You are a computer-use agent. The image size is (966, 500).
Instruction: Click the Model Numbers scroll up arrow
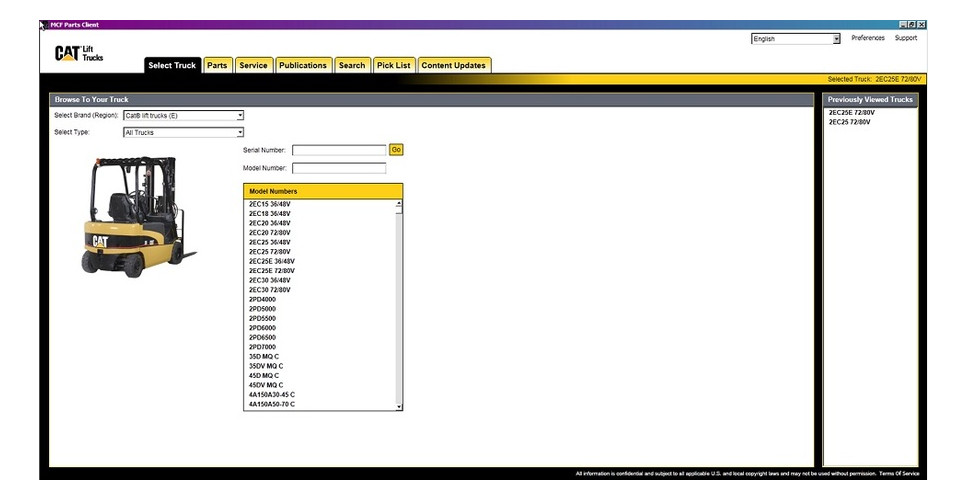[x=399, y=203]
